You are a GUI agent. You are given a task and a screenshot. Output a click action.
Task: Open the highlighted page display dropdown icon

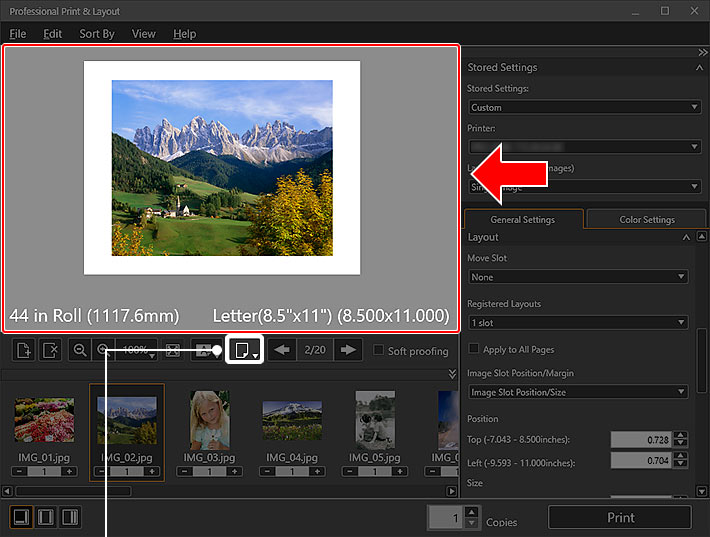[244, 350]
